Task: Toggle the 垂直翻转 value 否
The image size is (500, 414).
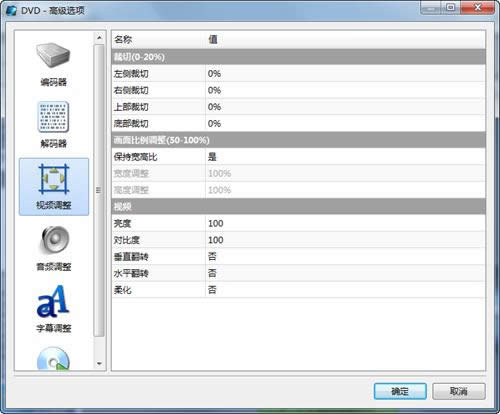Action: click(x=345, y=257)
